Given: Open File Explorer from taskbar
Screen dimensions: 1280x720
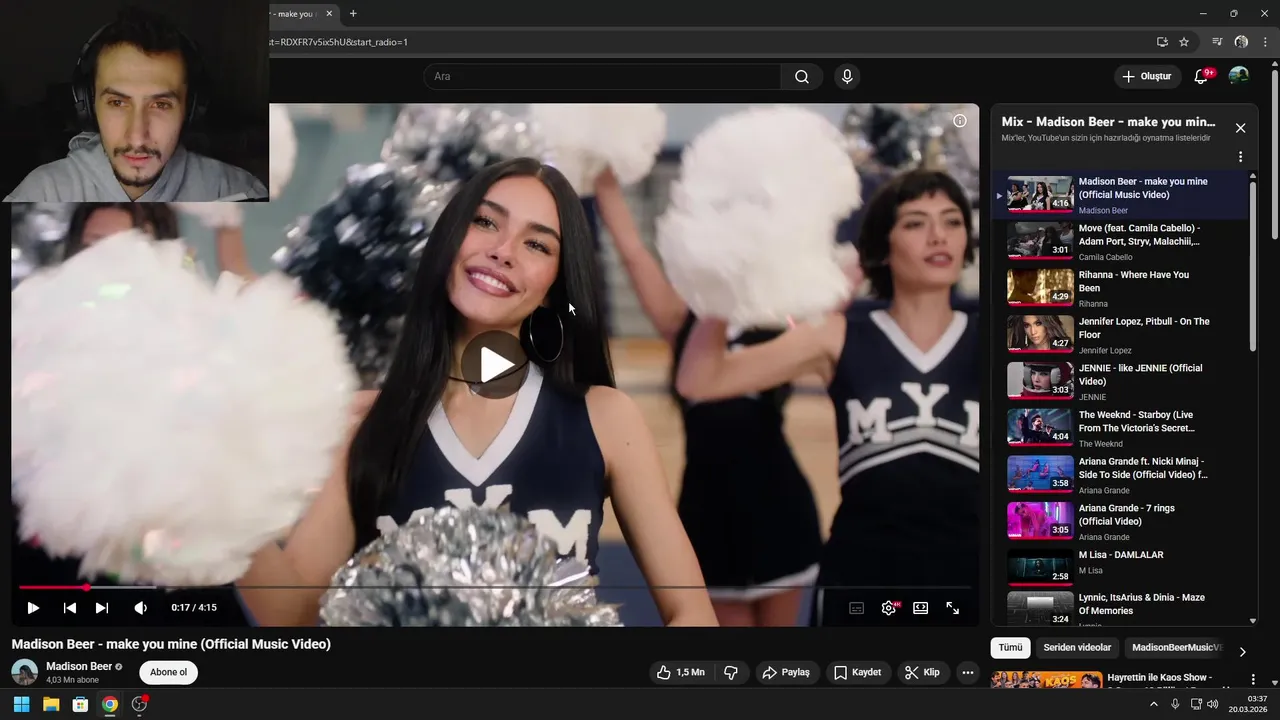Looking at the screenshot, I should [51, 704].
